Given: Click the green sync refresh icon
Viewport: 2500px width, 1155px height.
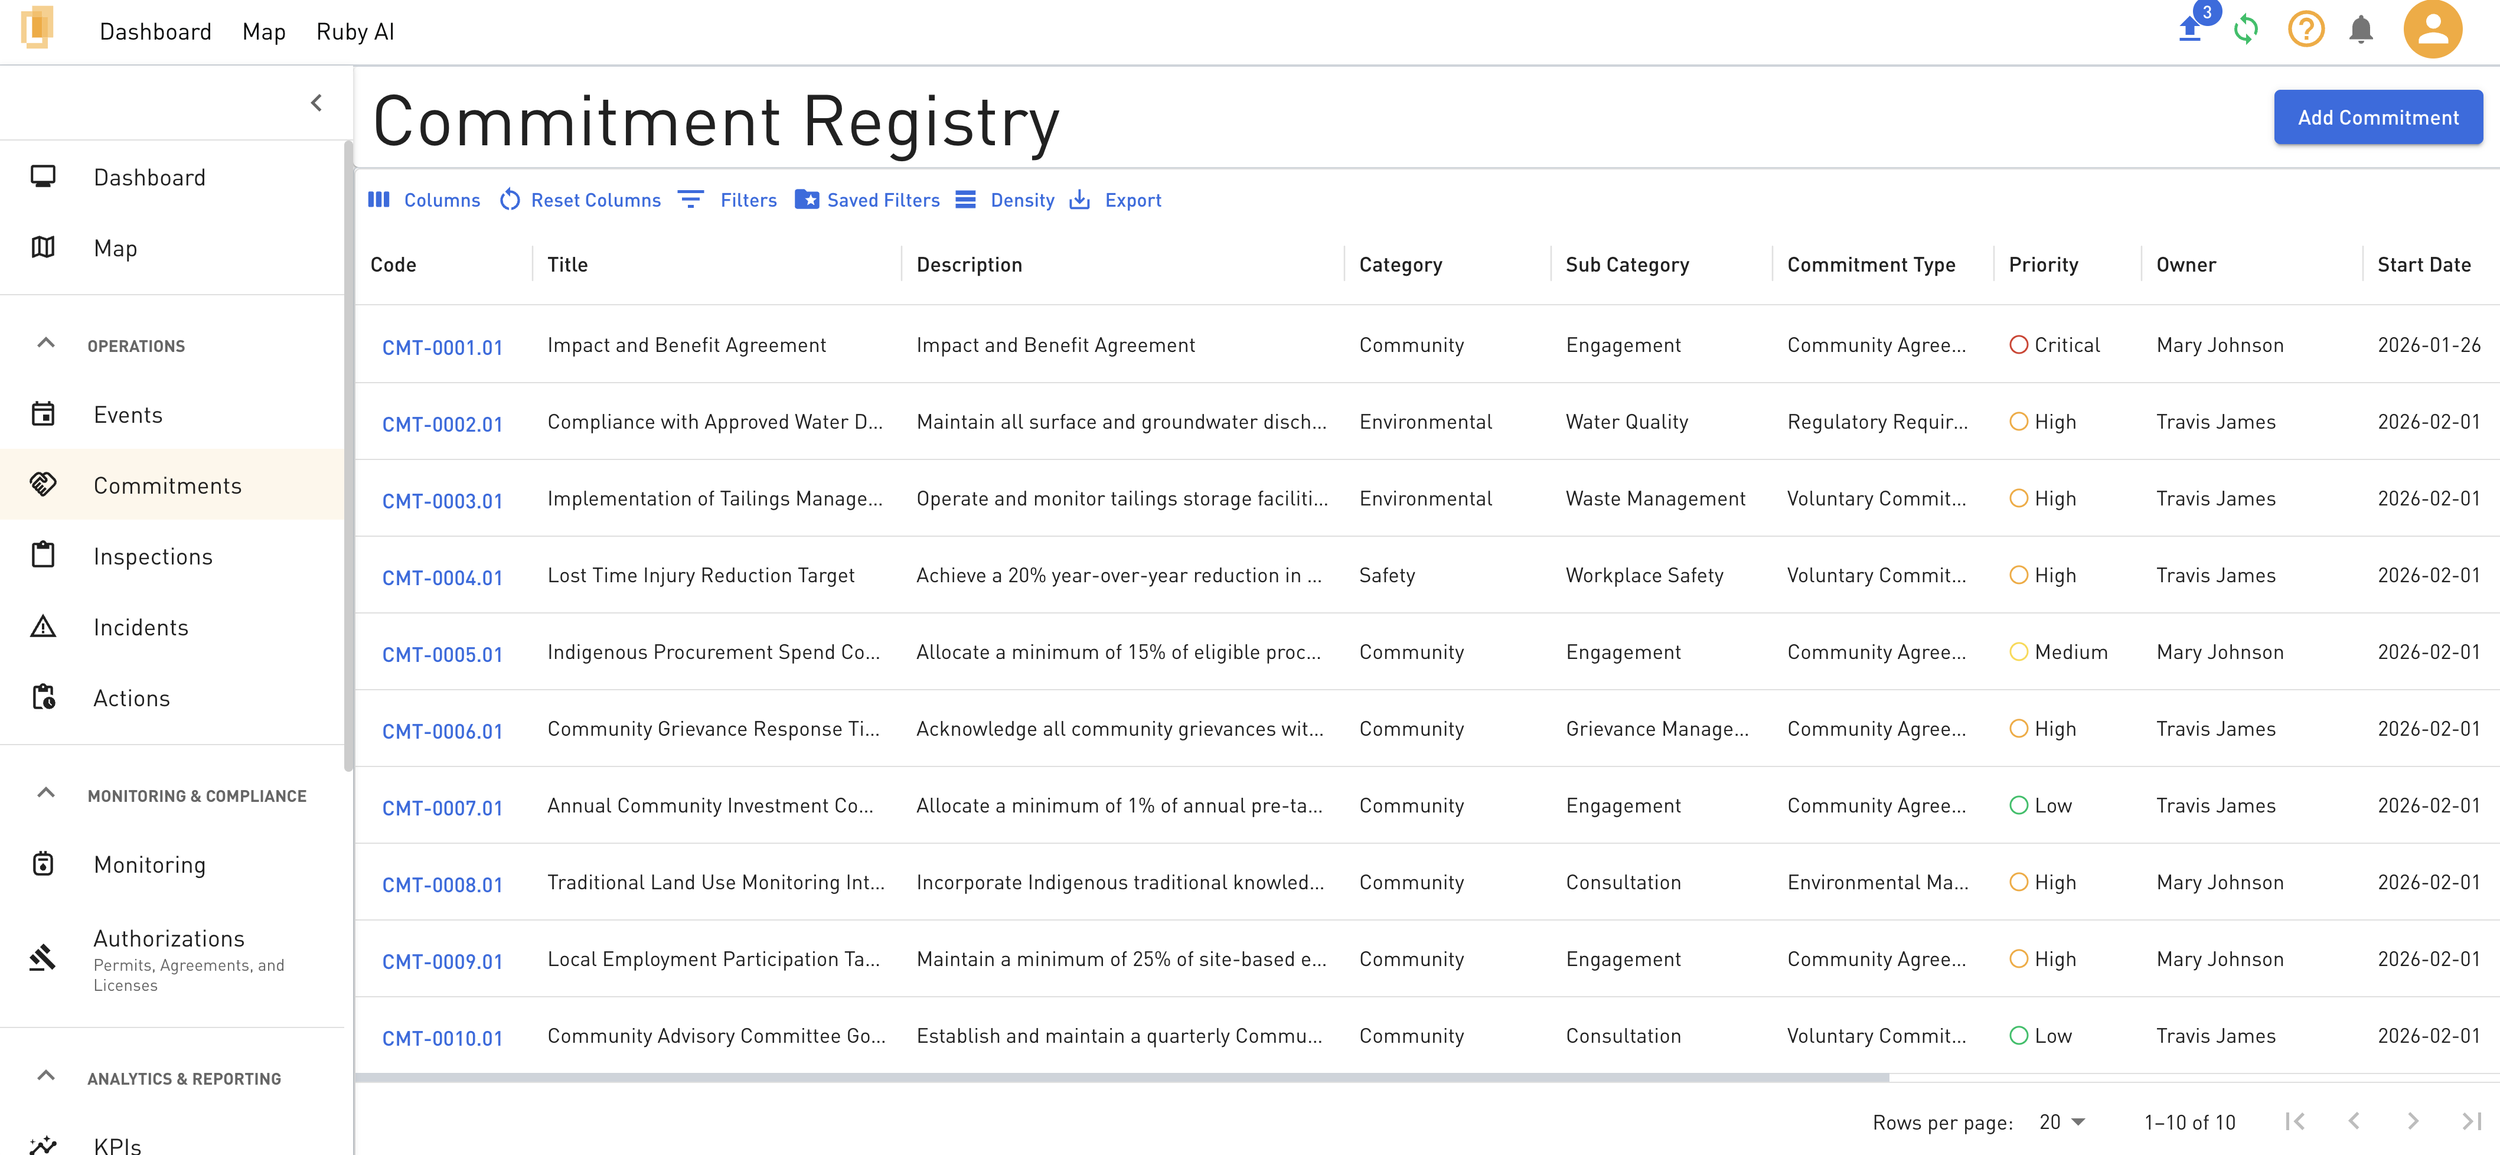Looking at the screenshot, I should click(2246, 30).
